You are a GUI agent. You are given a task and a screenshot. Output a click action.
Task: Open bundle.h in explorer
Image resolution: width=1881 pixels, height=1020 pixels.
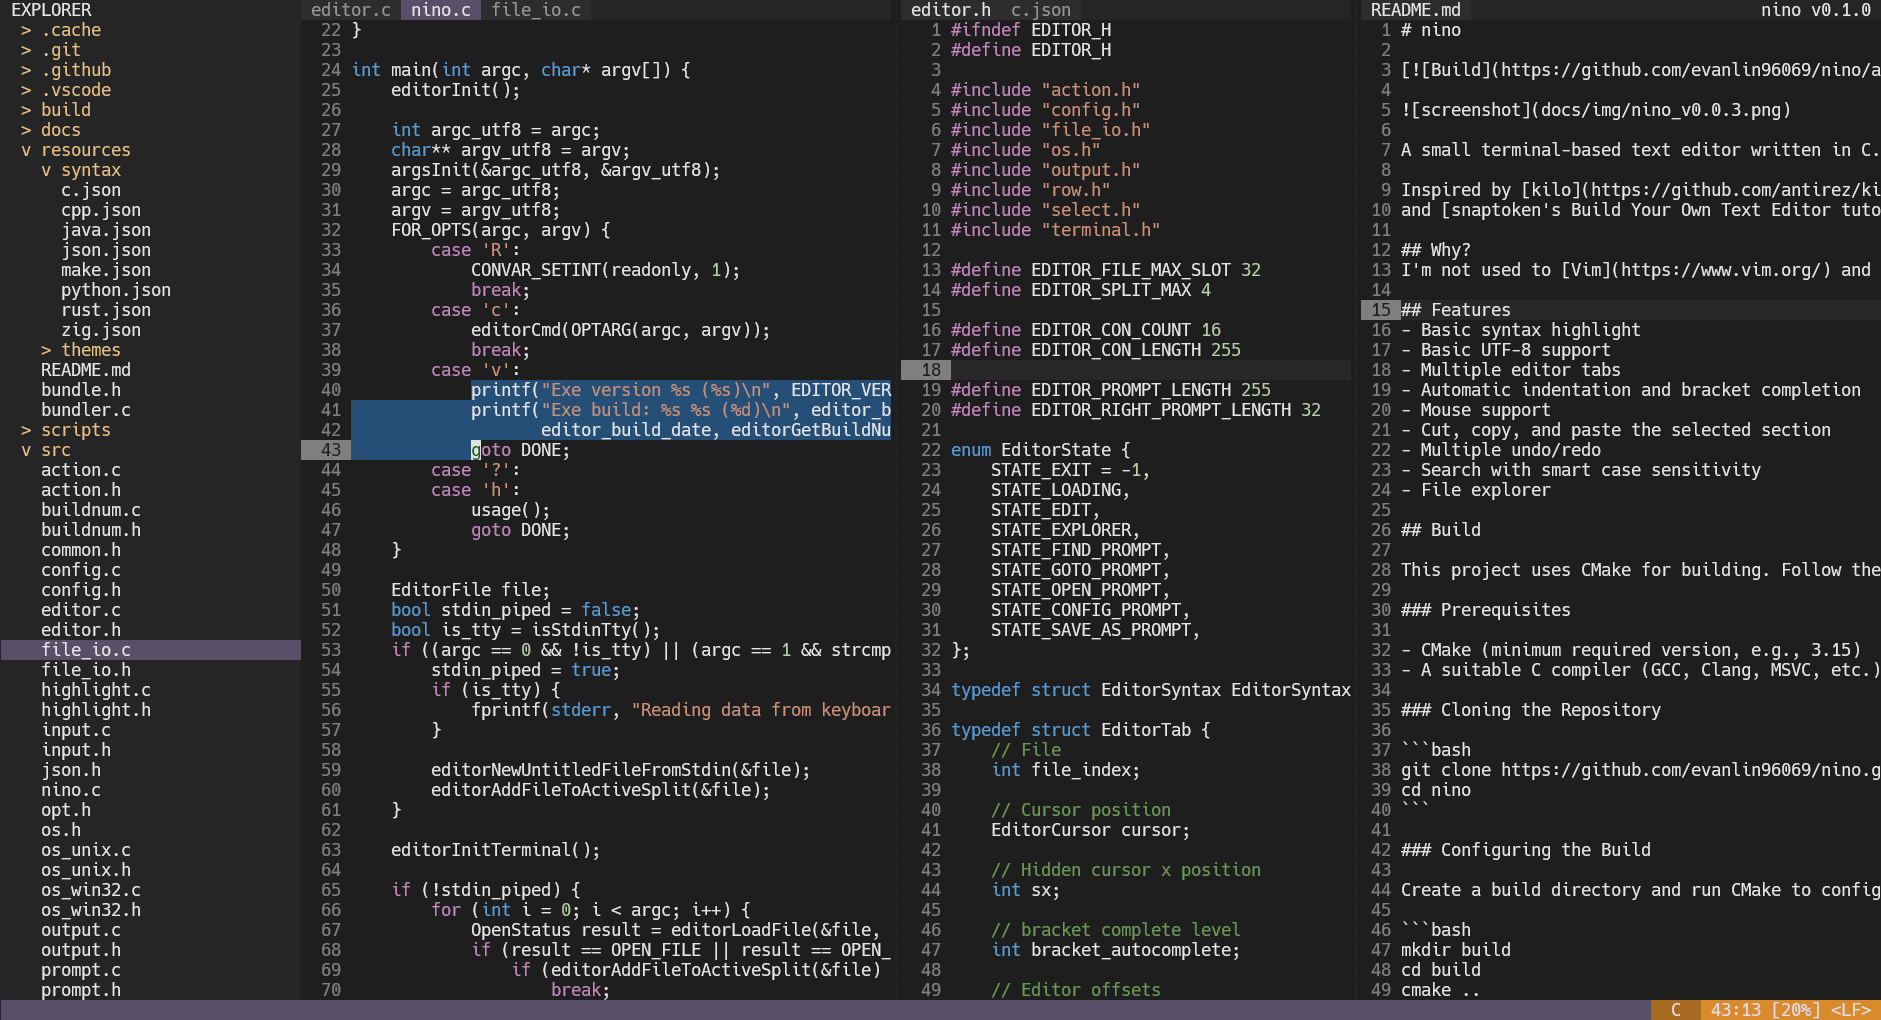(81, 390)
